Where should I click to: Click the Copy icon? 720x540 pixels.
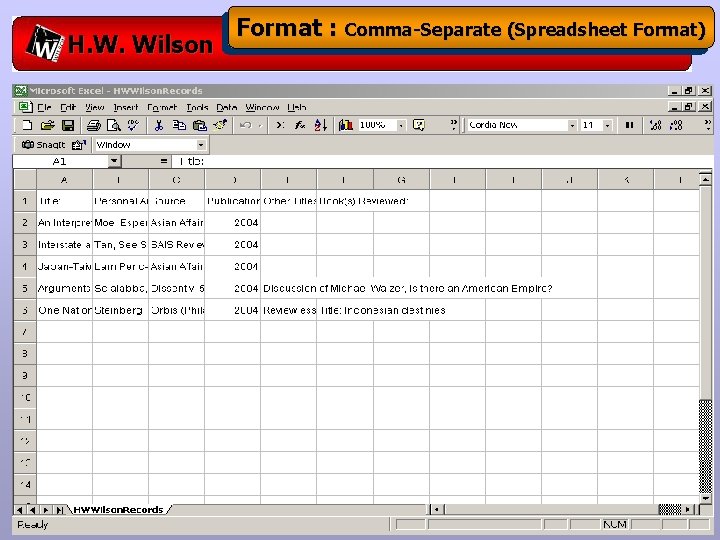[x=179, y=125]
